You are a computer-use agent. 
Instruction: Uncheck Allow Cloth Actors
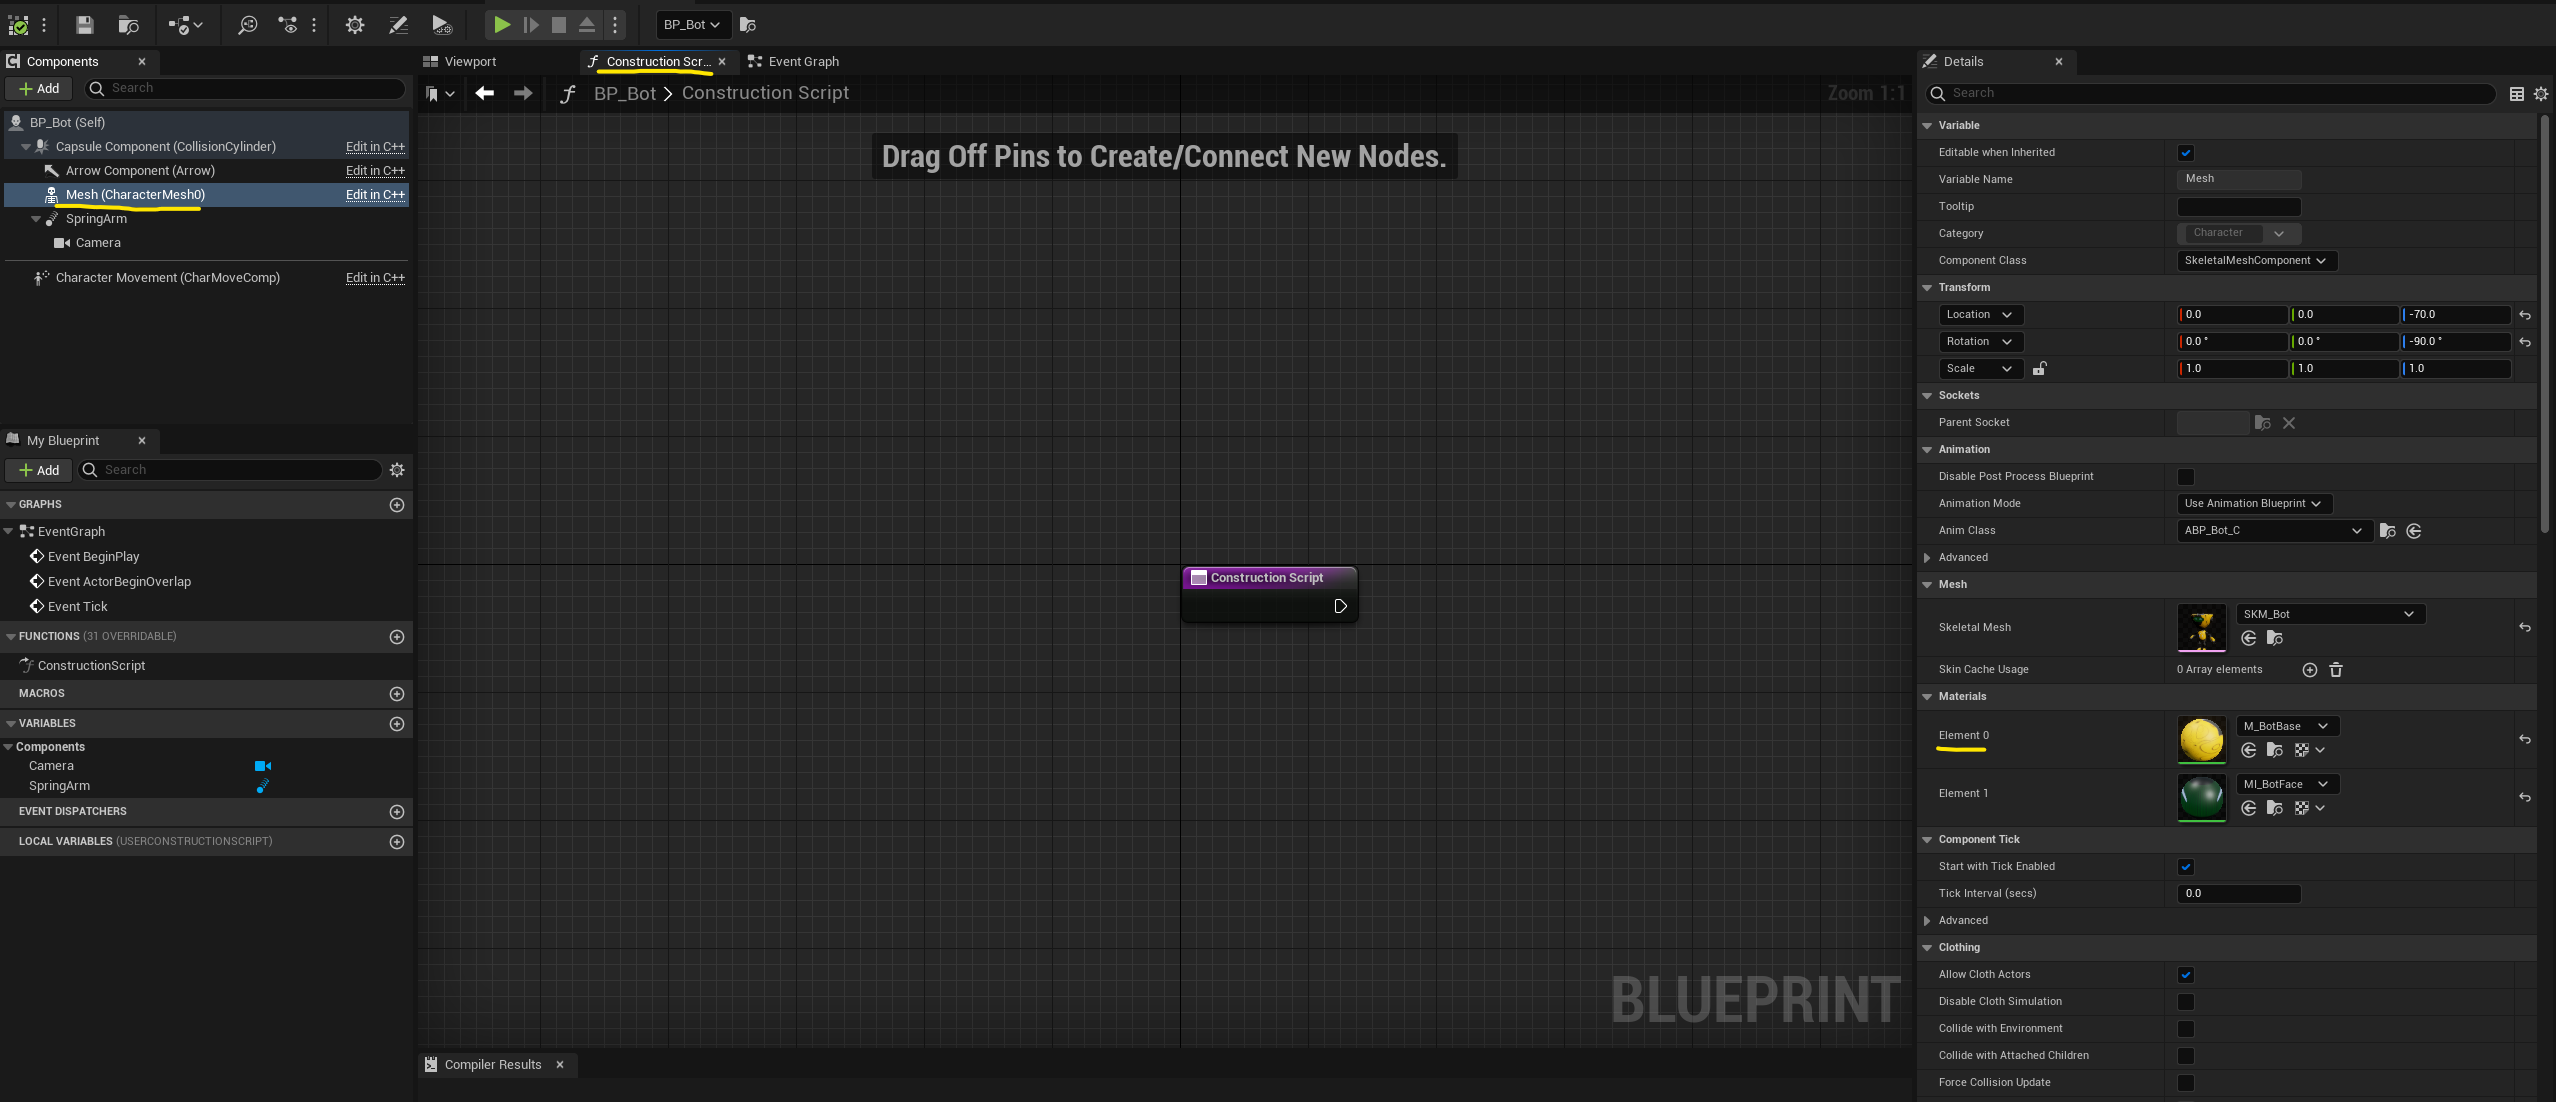click(2186, 975)
